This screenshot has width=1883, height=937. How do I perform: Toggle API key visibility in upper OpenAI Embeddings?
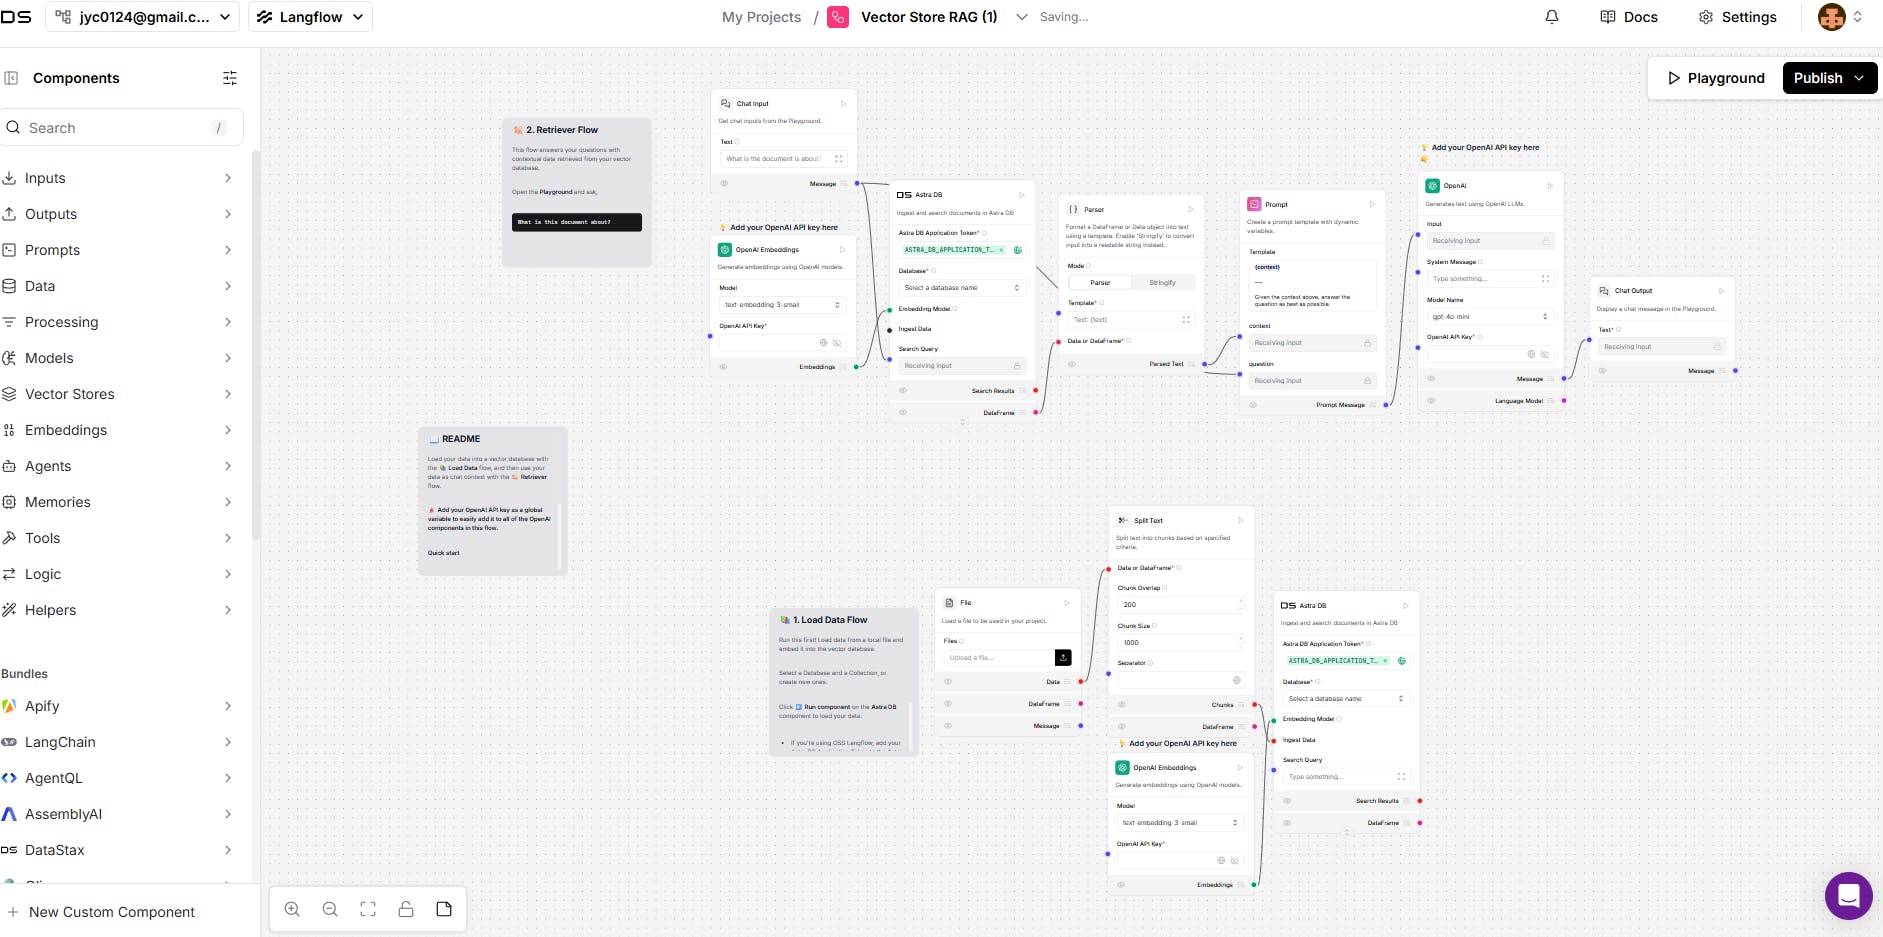[837, 342]
